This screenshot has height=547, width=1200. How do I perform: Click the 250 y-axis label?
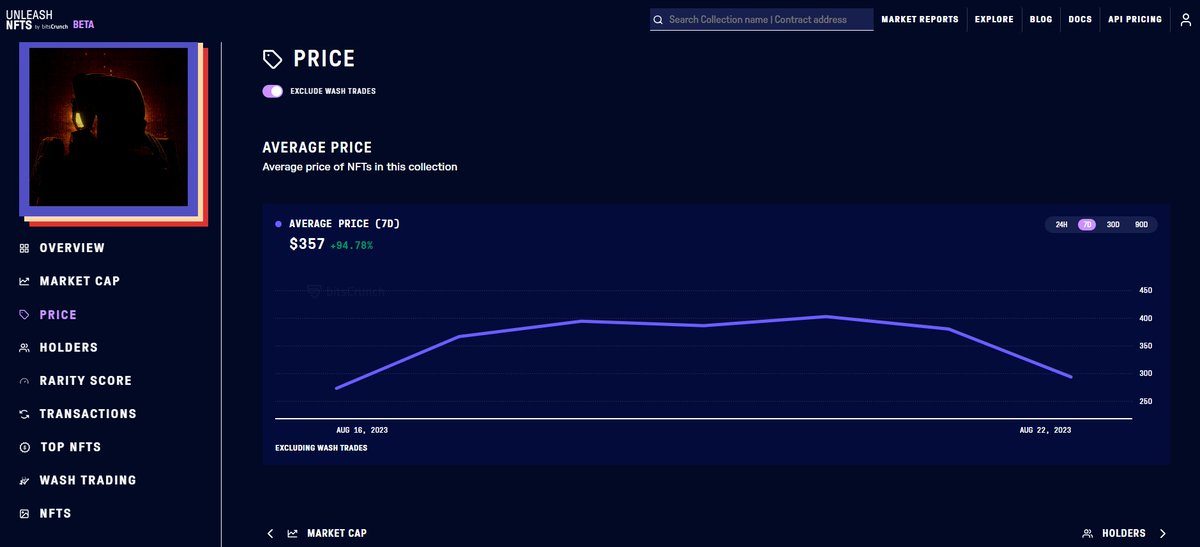[x=1146, y=402]
